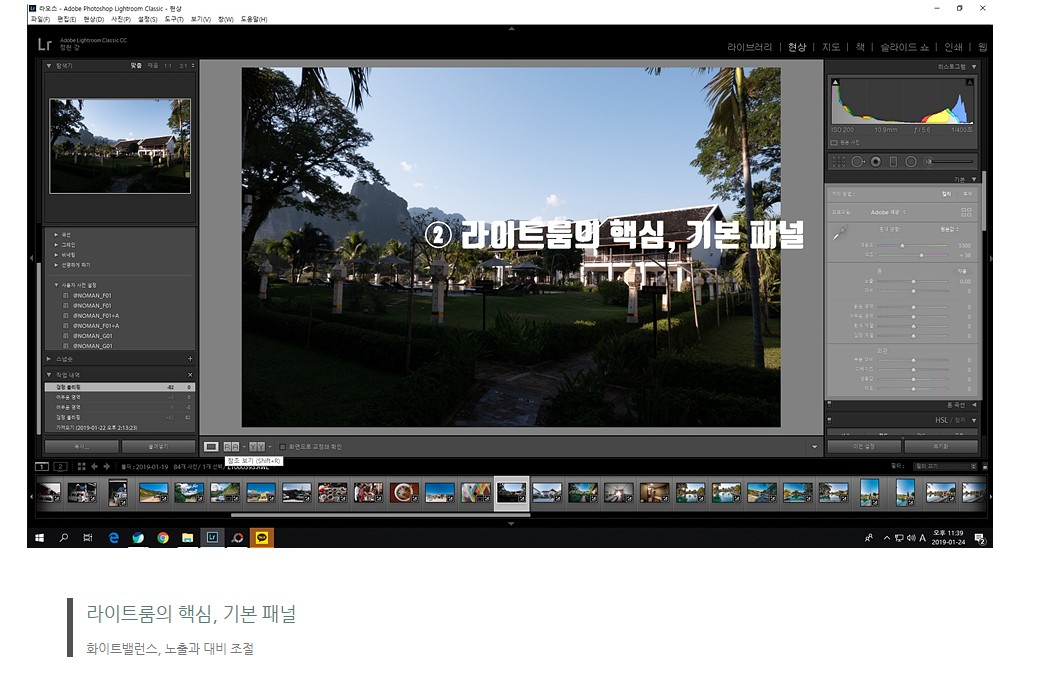Open the Windows Start menu
Viewport: 1037px width, 681px height.
tap(39, 538)
